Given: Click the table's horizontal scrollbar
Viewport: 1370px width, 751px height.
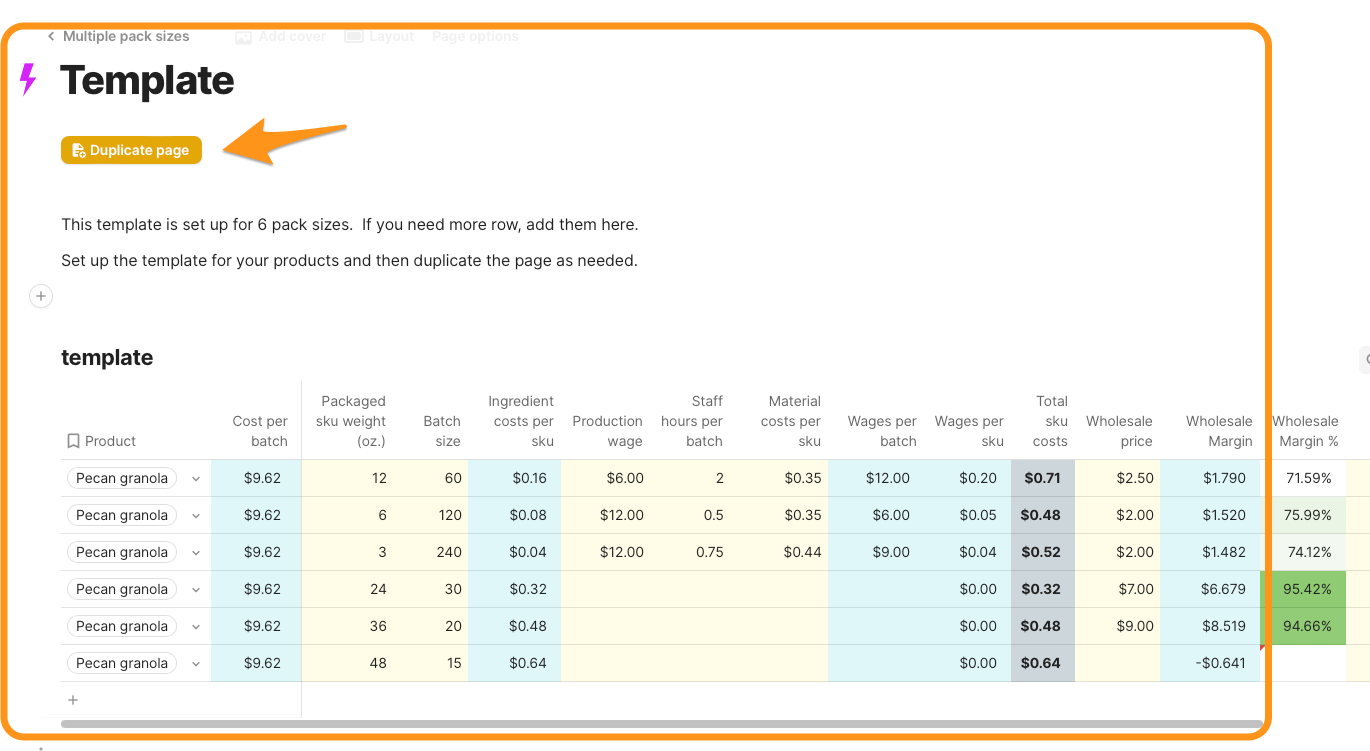Looking at the screenshot, I should point(662,723).
